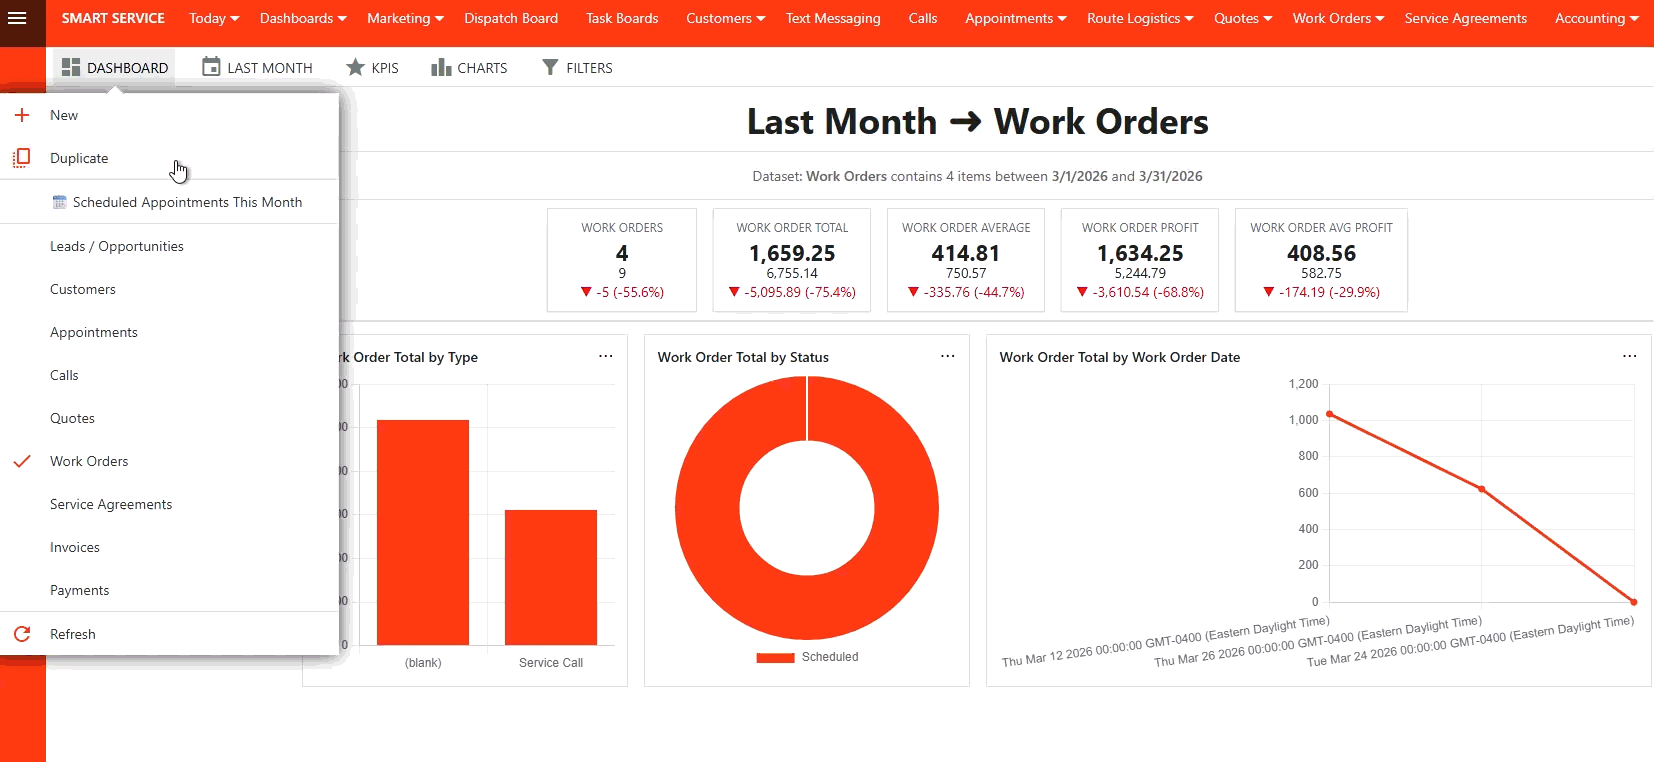The width and height of the screenshot is (1654, 762).
Task: Click the Refresh circular arrow icon
Action: click(x=22, y=634)
